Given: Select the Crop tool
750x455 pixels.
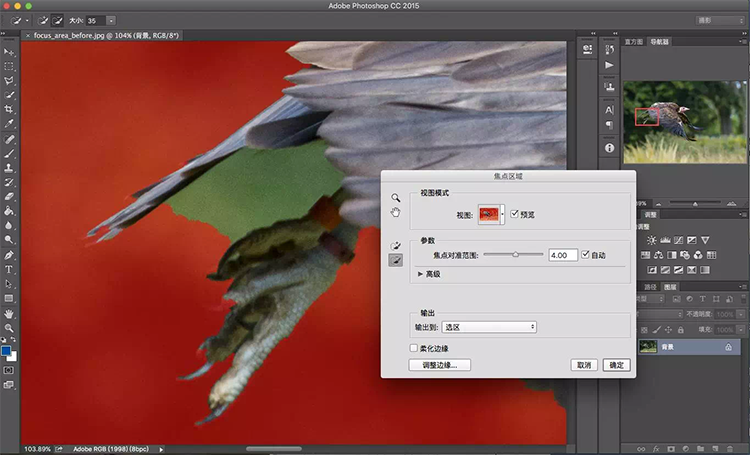Looking at the screenshot, I should [9, 110].
